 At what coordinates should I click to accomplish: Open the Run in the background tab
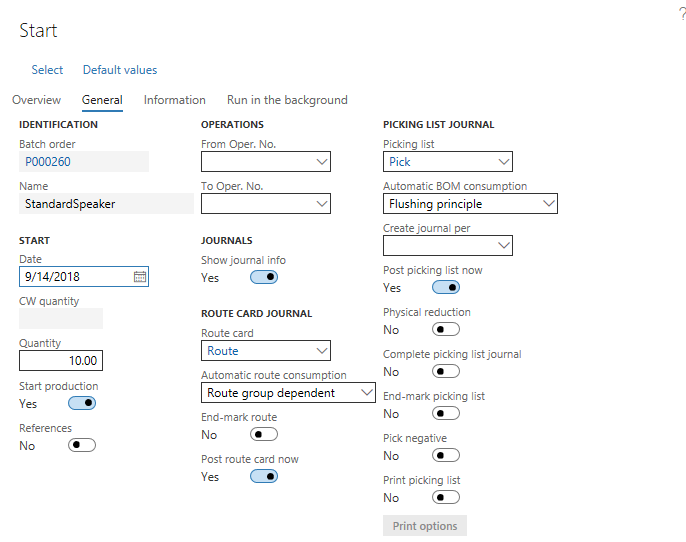click(x=287, y=100)
